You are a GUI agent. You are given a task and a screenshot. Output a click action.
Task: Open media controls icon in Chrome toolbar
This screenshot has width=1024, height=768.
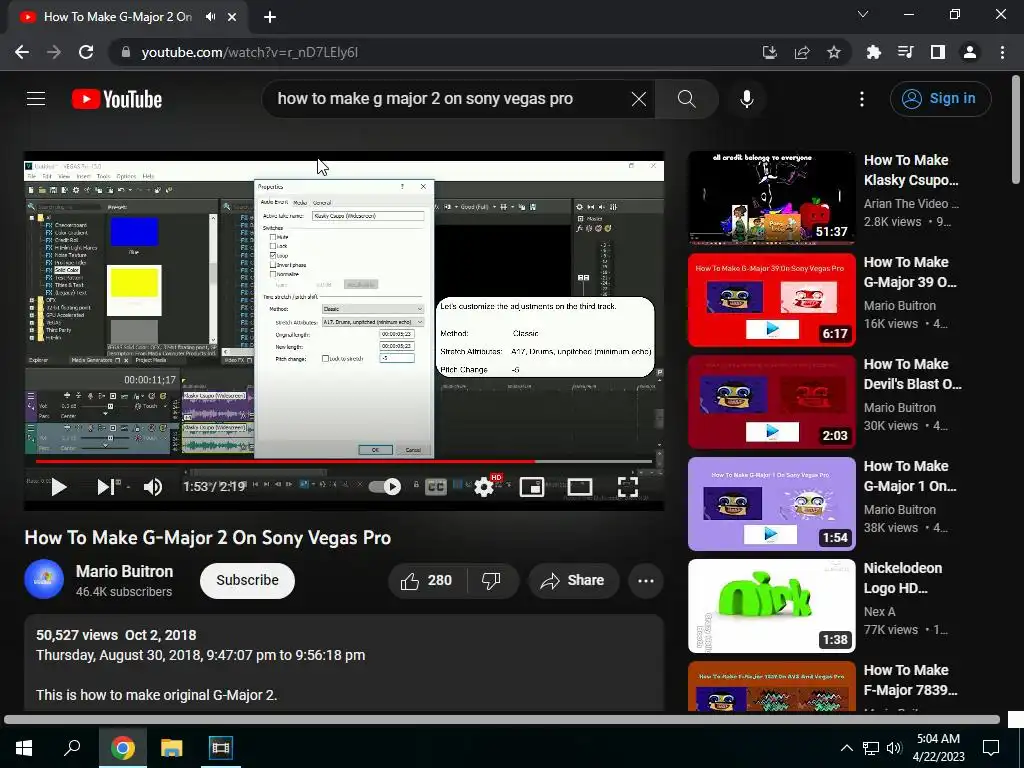tap(905, 52)
